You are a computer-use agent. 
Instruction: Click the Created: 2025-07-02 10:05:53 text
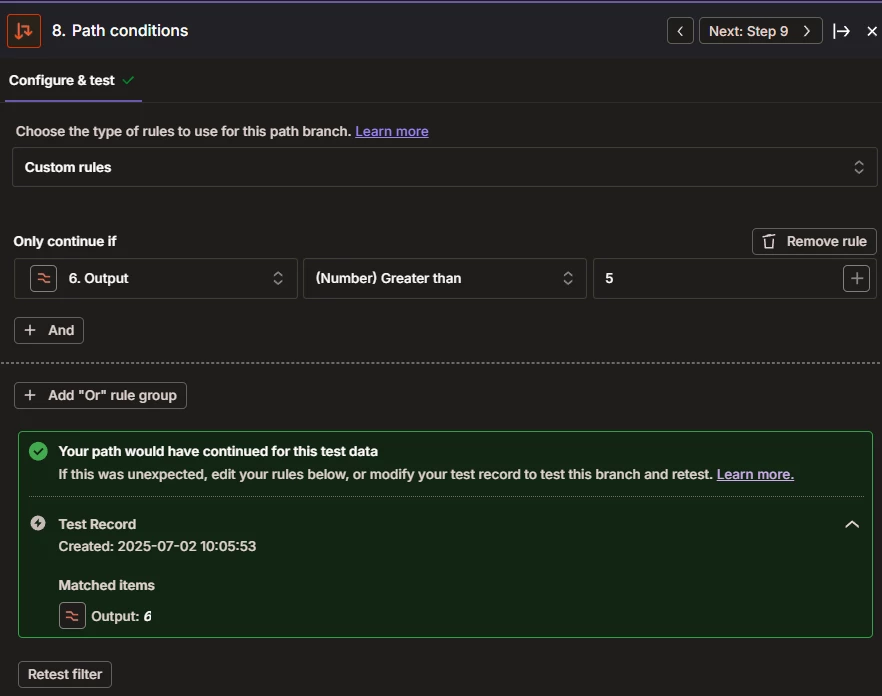point(157,546)
